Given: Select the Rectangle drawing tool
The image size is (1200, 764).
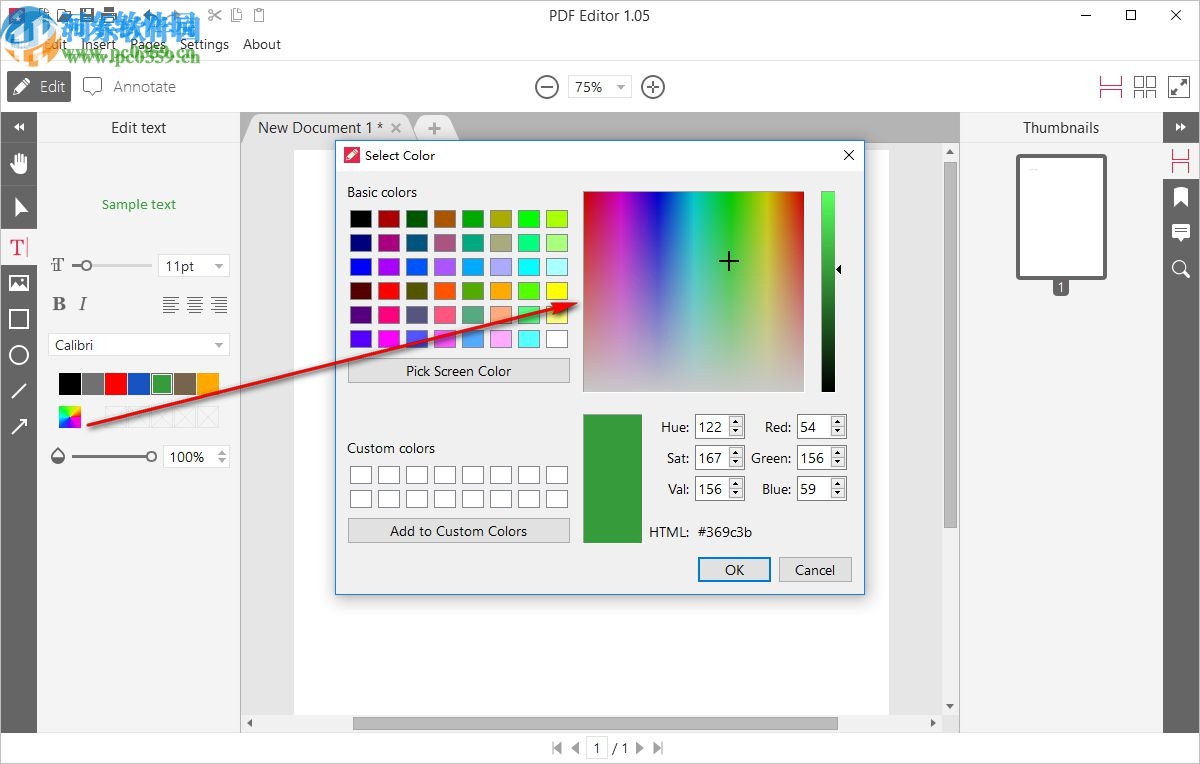Looking at the screenshot, I should tap(18, 319).
